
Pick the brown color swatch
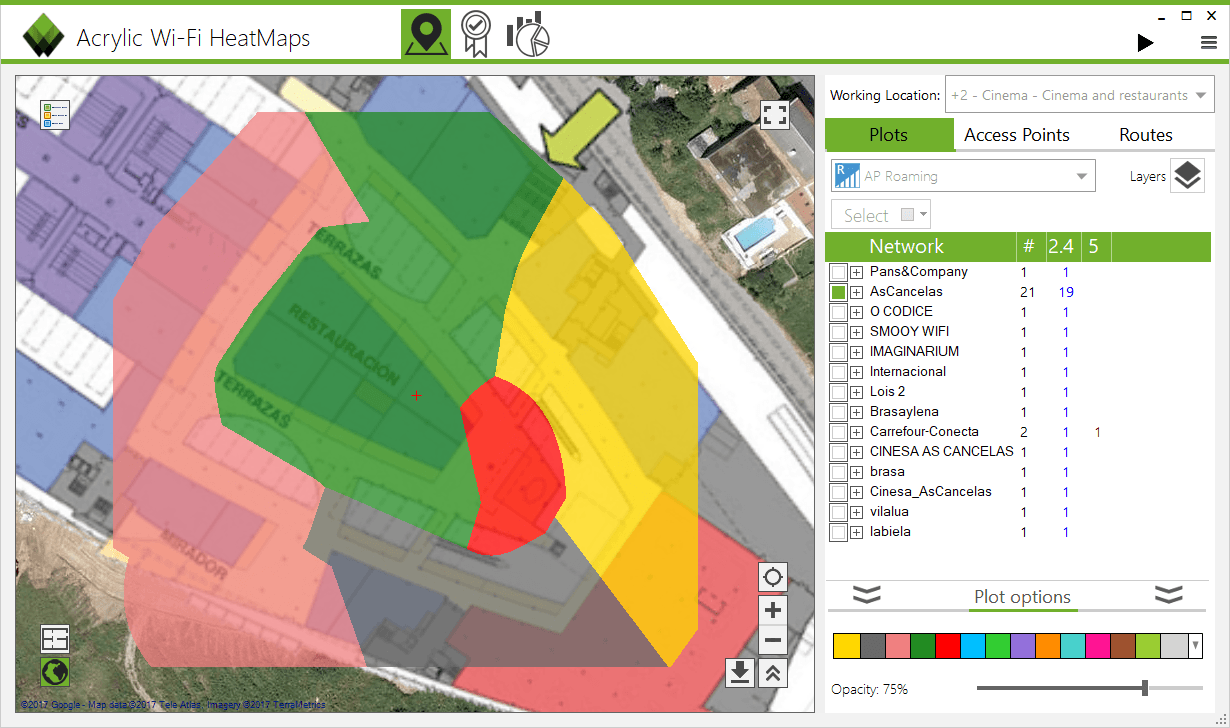1123,646
